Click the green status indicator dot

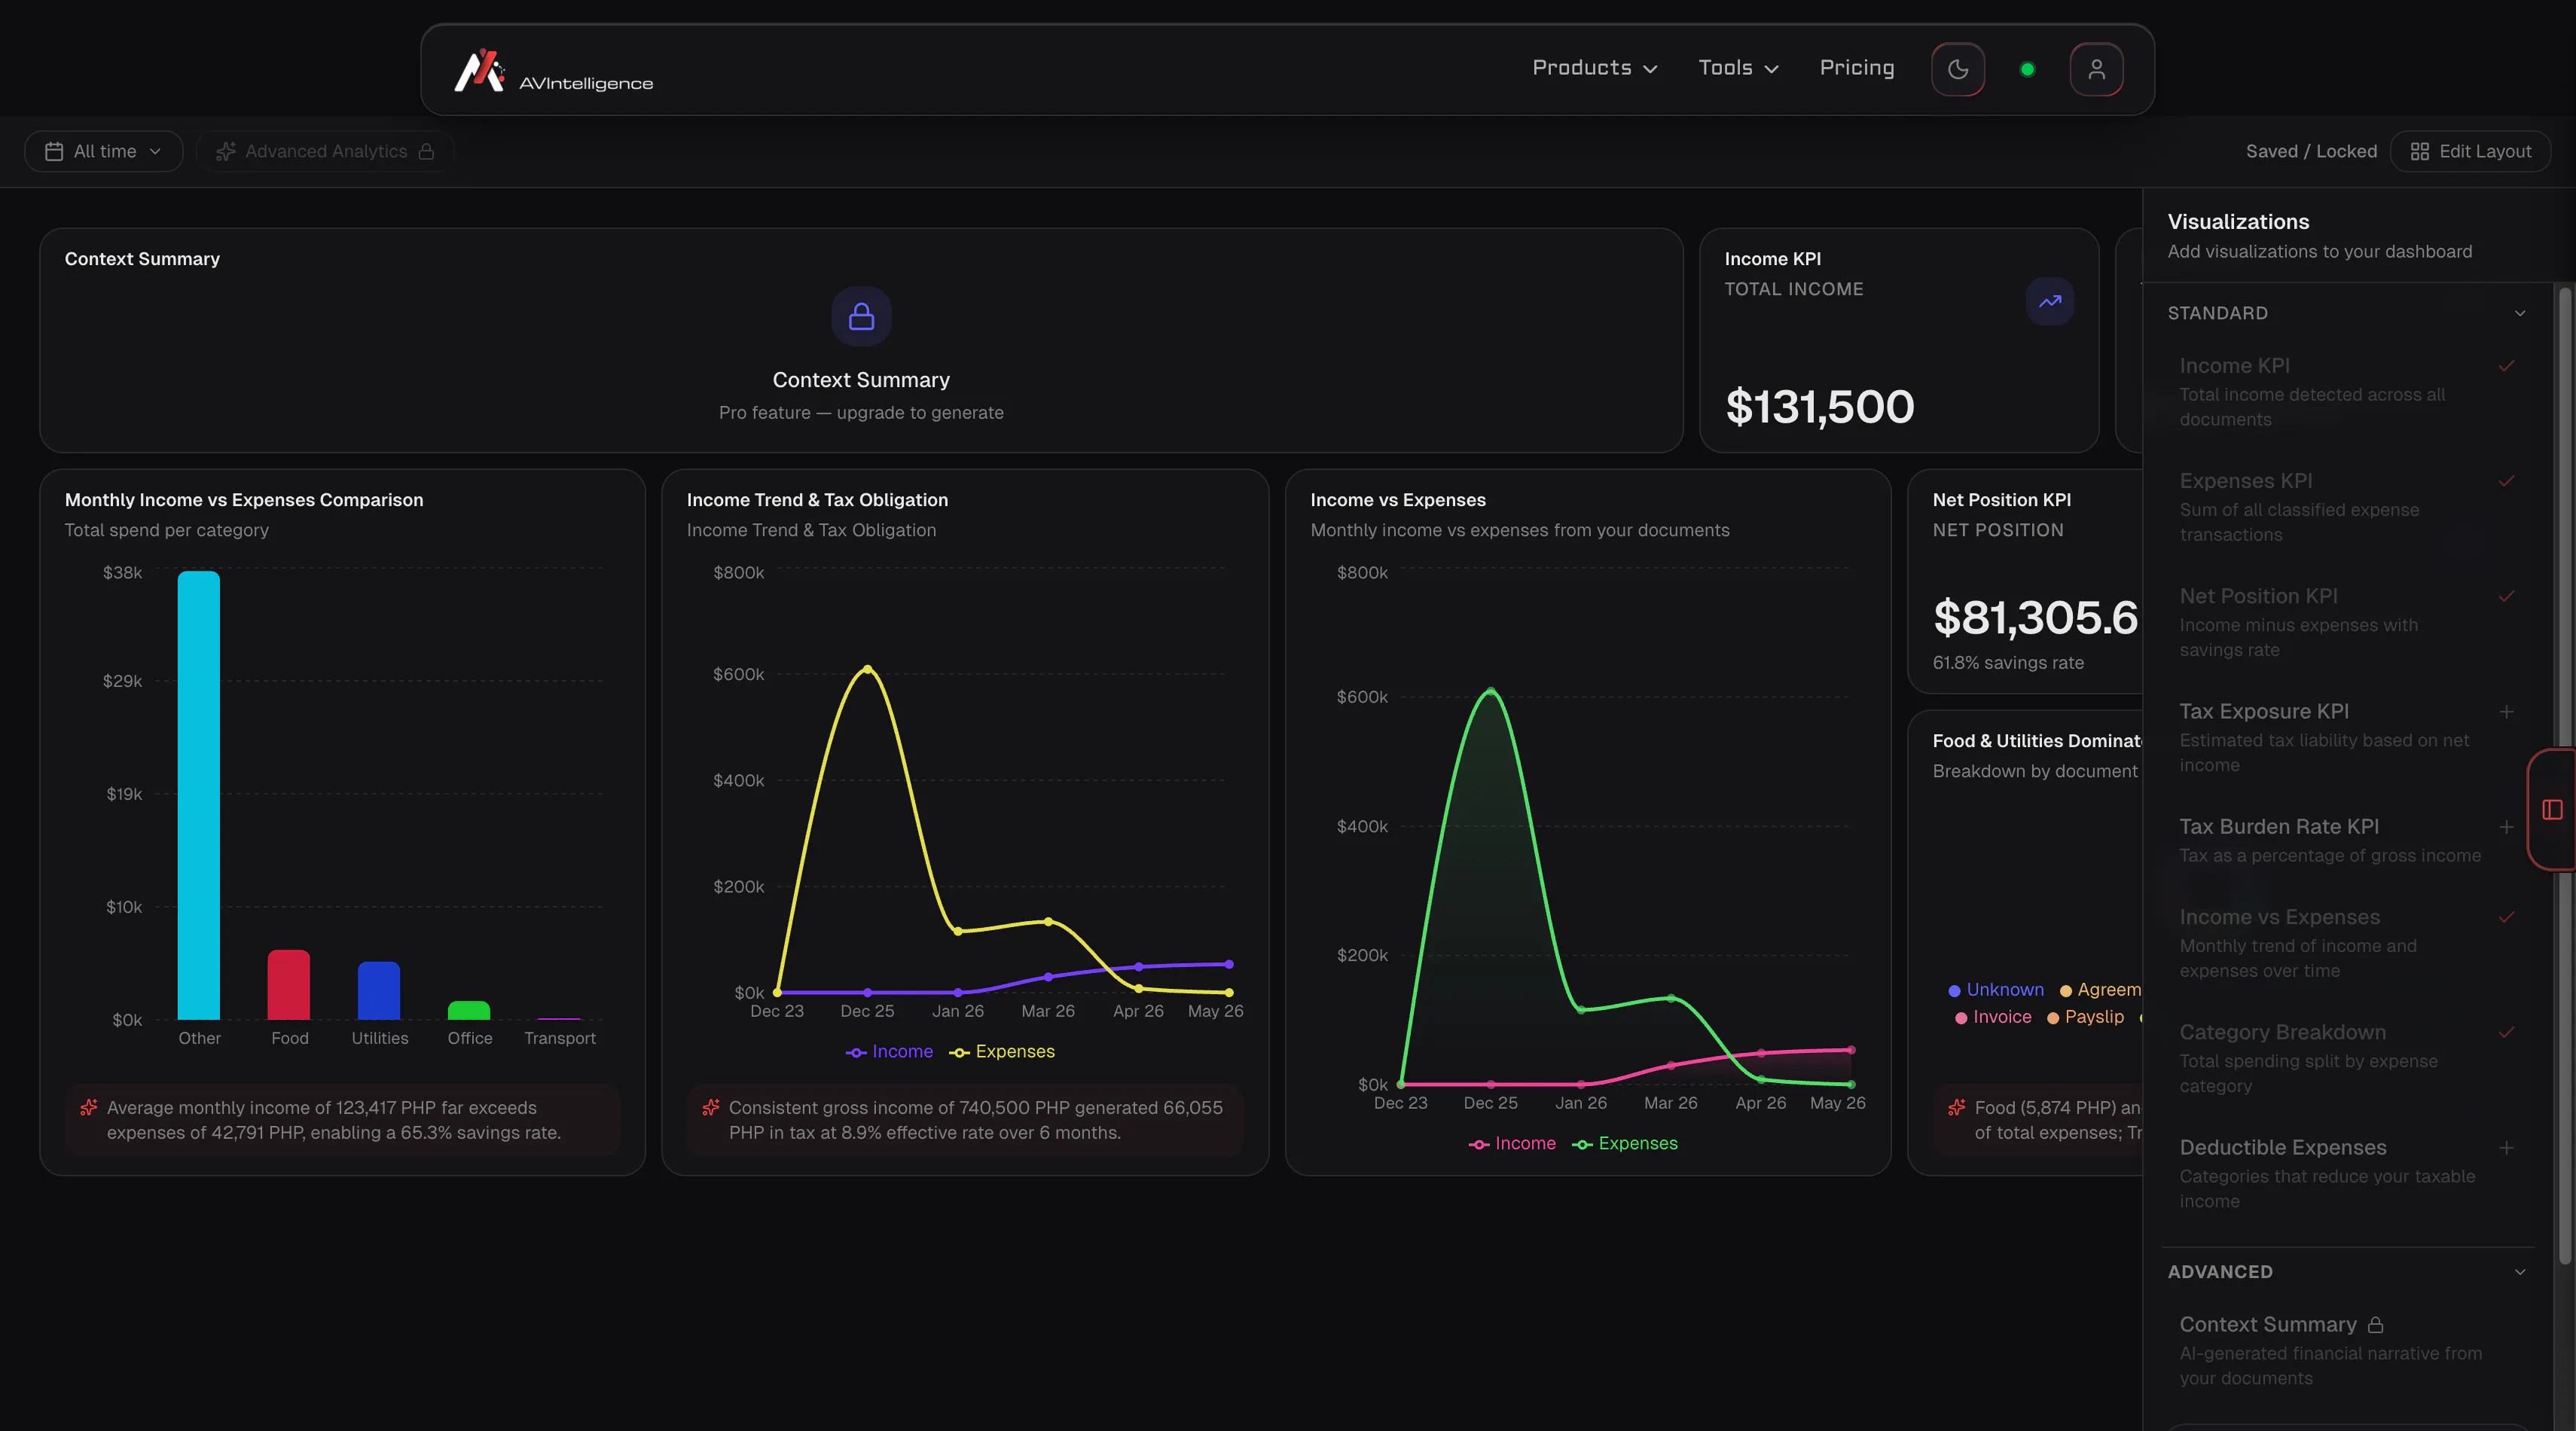[x=2027, y=69]
